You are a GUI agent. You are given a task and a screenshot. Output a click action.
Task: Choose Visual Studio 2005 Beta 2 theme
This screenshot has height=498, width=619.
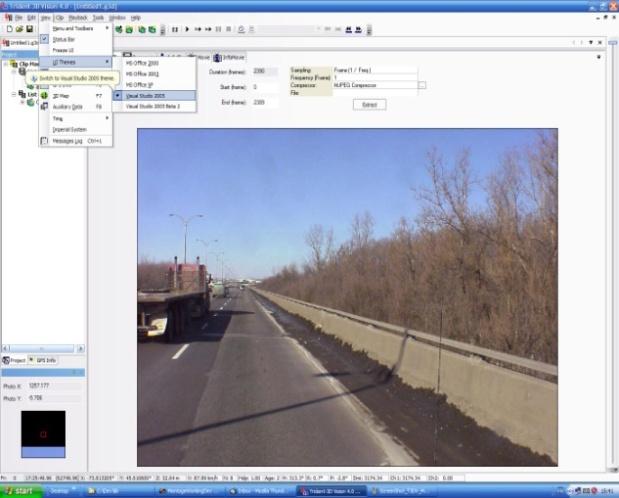[155, 106]
